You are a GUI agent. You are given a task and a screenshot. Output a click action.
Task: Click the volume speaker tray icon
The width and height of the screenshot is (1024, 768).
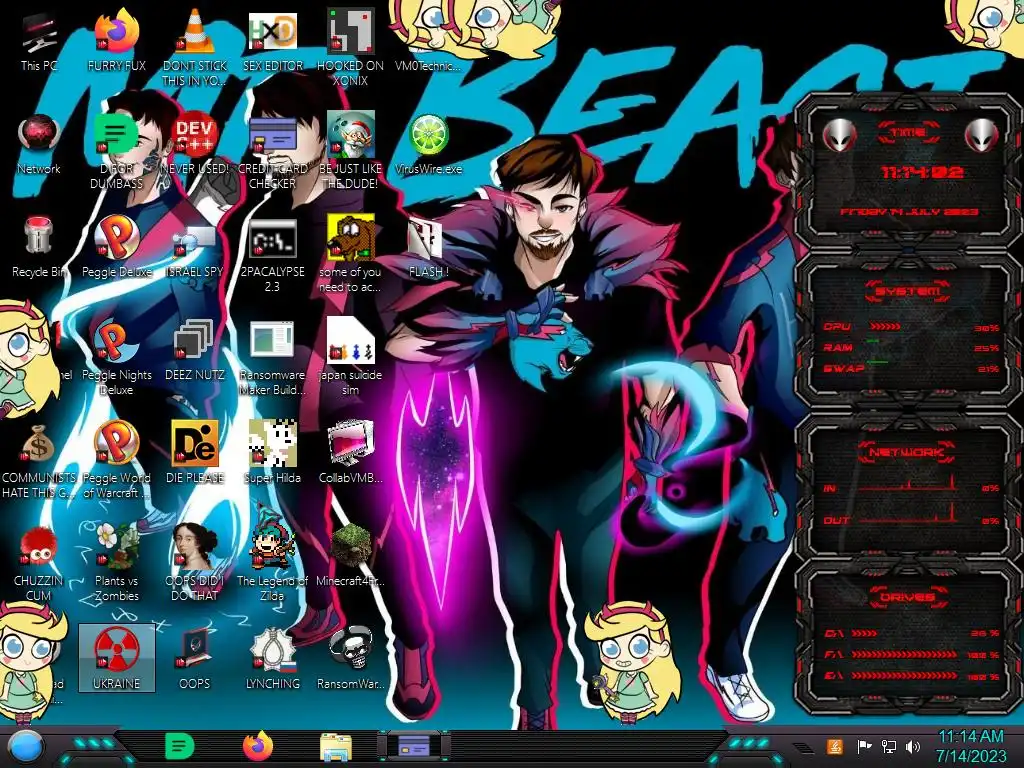coord(913,746)
